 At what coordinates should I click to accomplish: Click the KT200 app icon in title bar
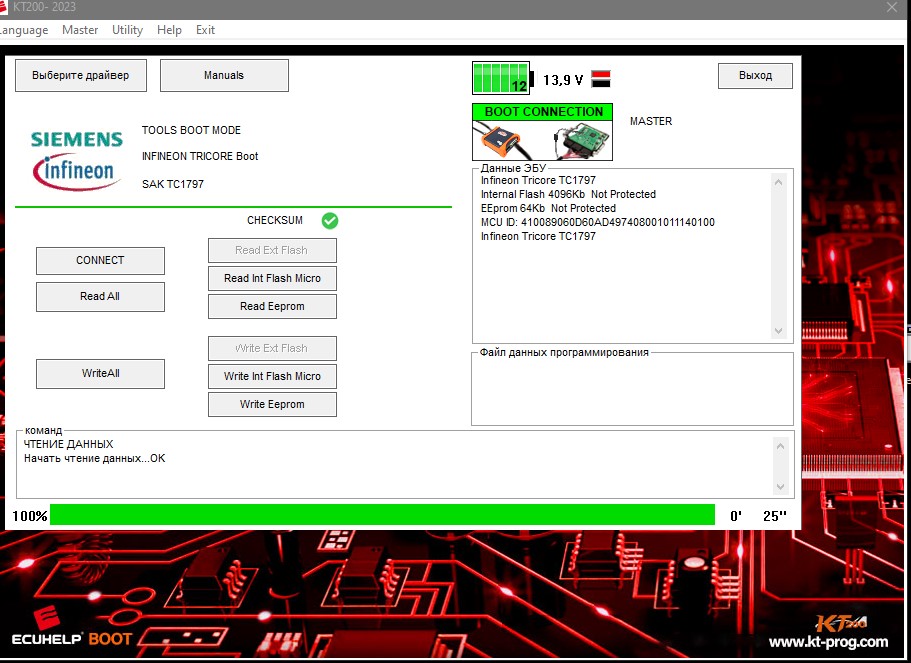pos(3,7)
